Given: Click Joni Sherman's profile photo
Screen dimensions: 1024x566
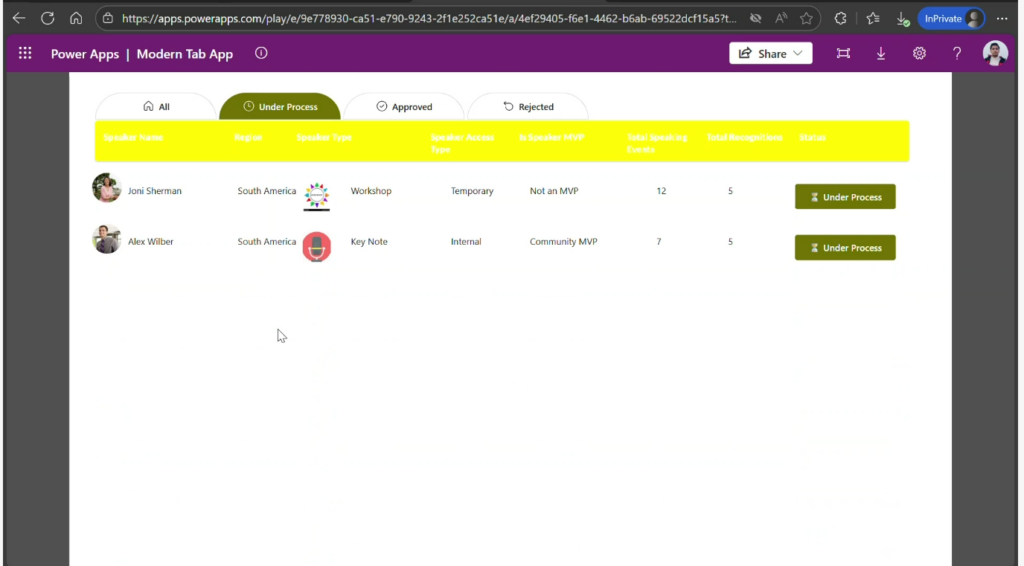Looking at the screenshot, I should point(107,188).
